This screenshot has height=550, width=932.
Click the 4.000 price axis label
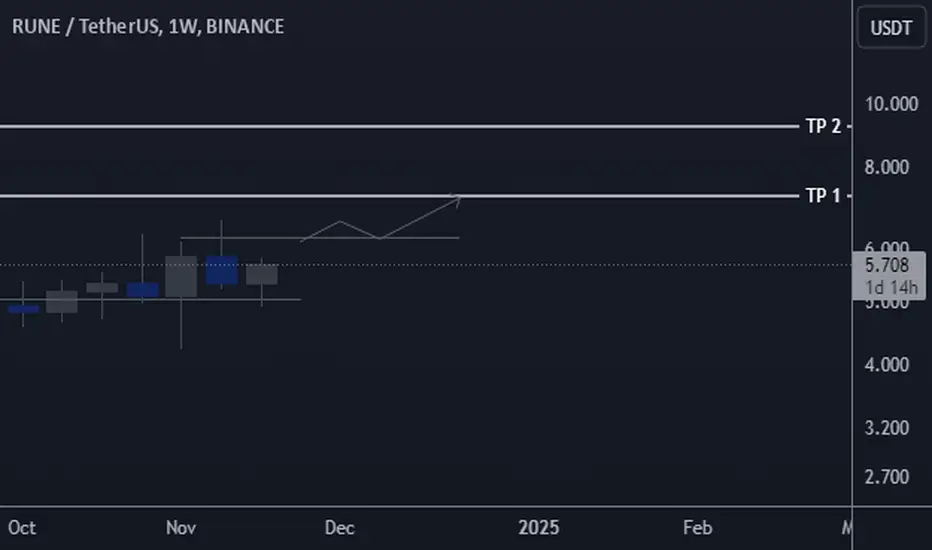click(886, 364)
